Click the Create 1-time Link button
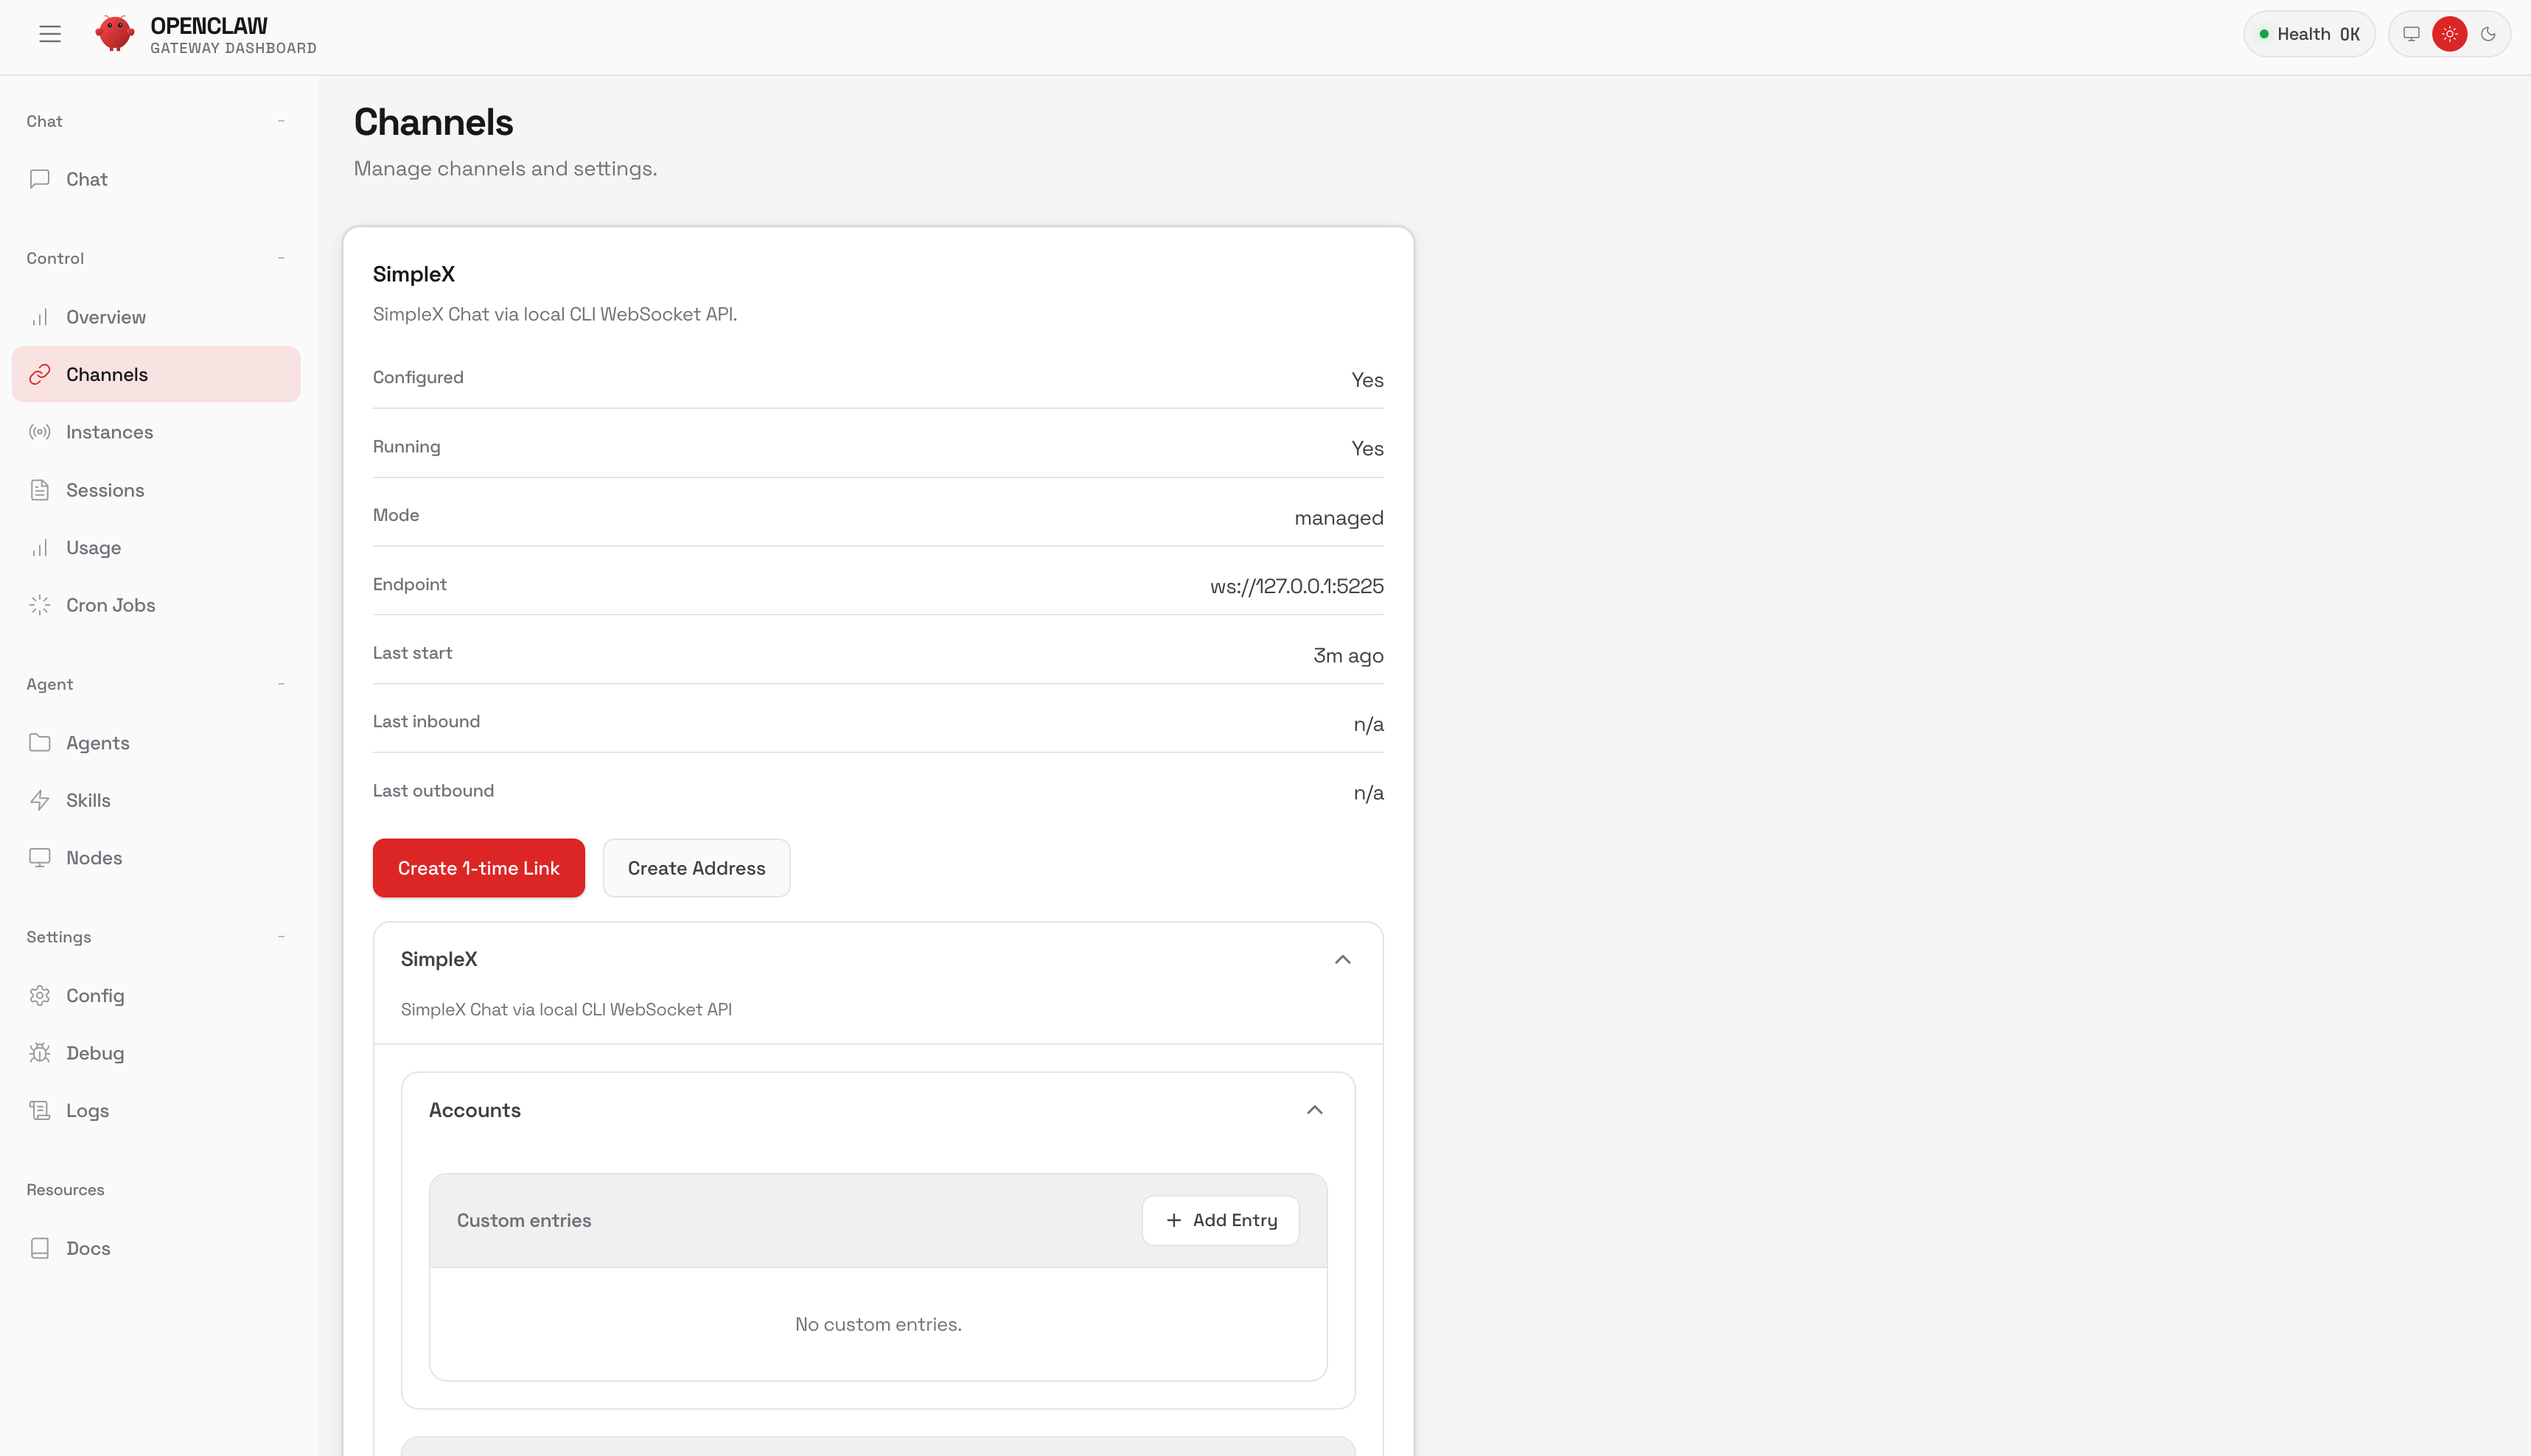The width and height of the screenshot is (2531, 1456). 478,867
